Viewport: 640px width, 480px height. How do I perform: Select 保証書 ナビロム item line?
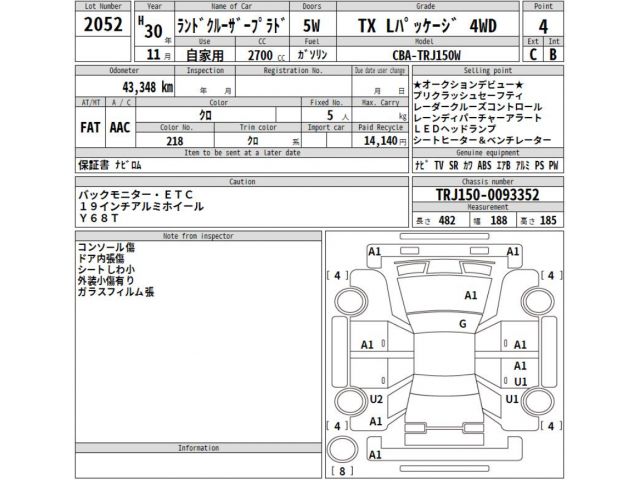[110, 165]
